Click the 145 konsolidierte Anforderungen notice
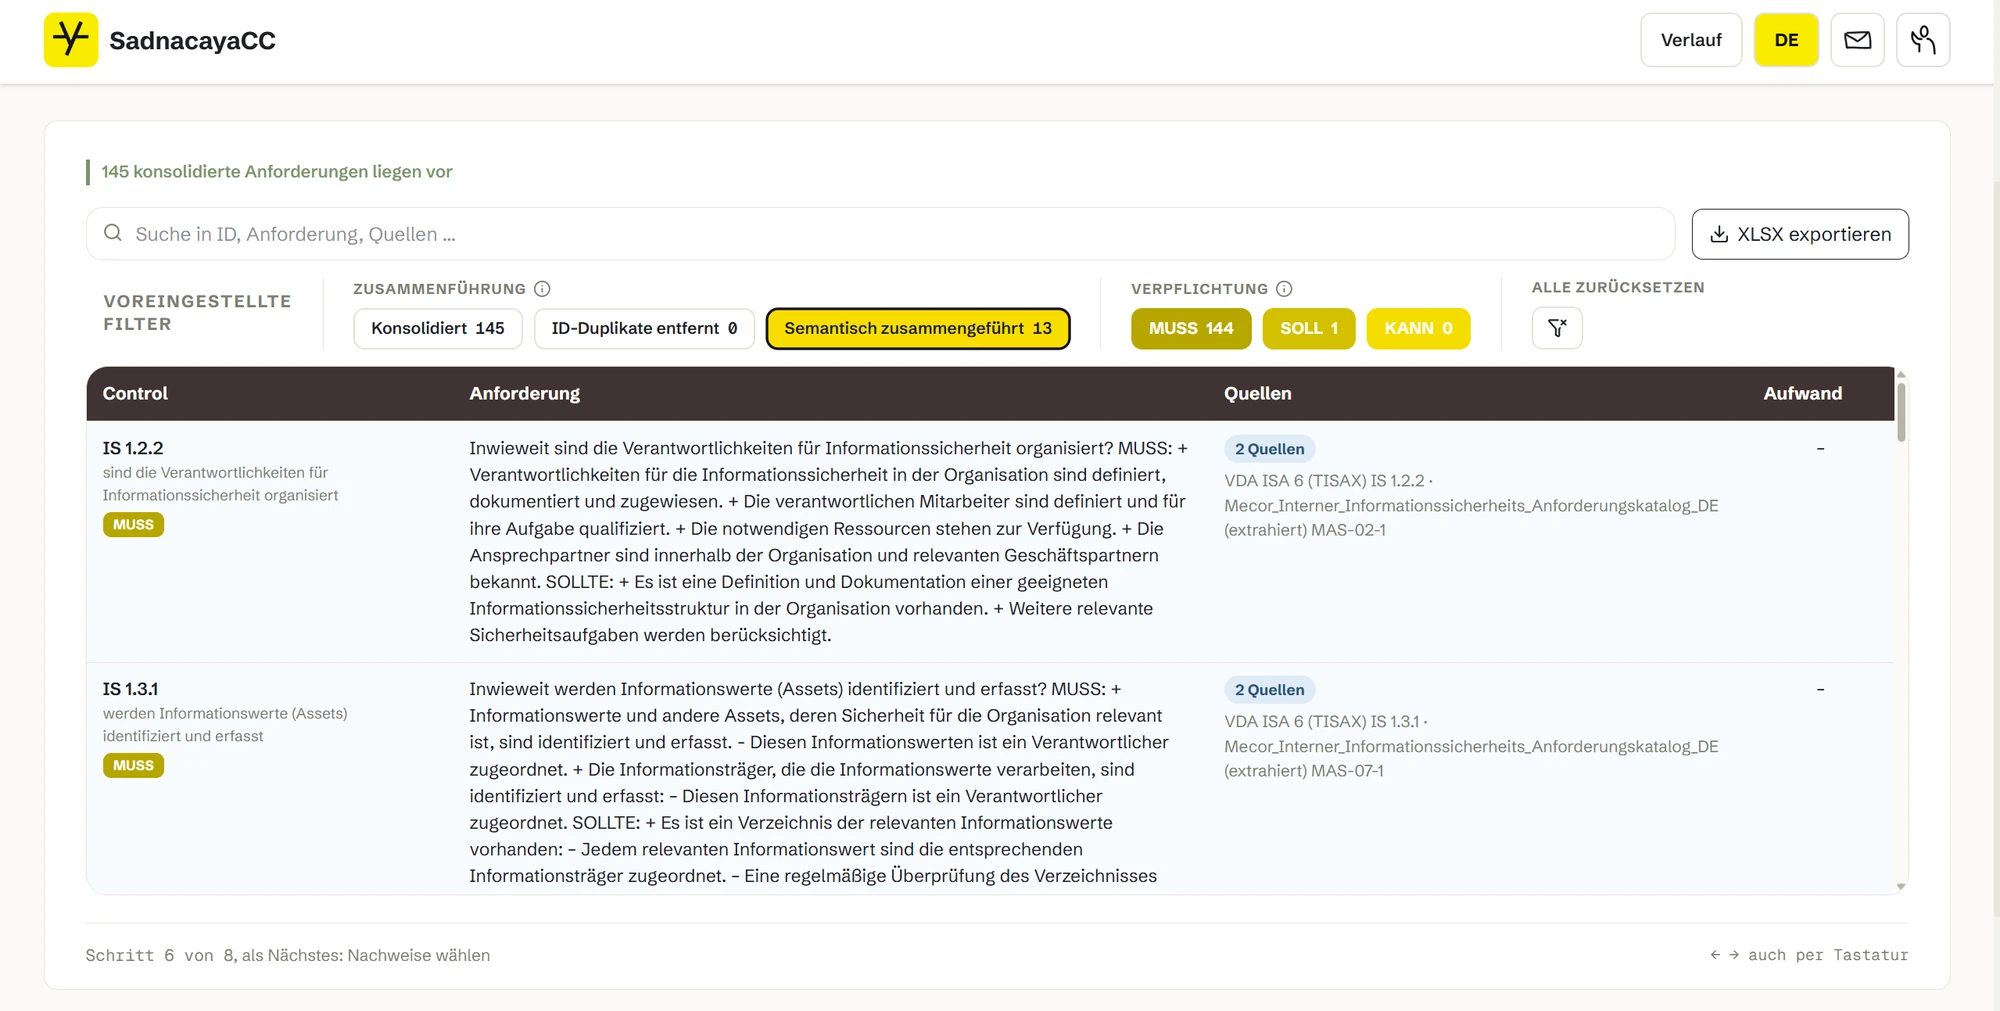 pos(277,172)
